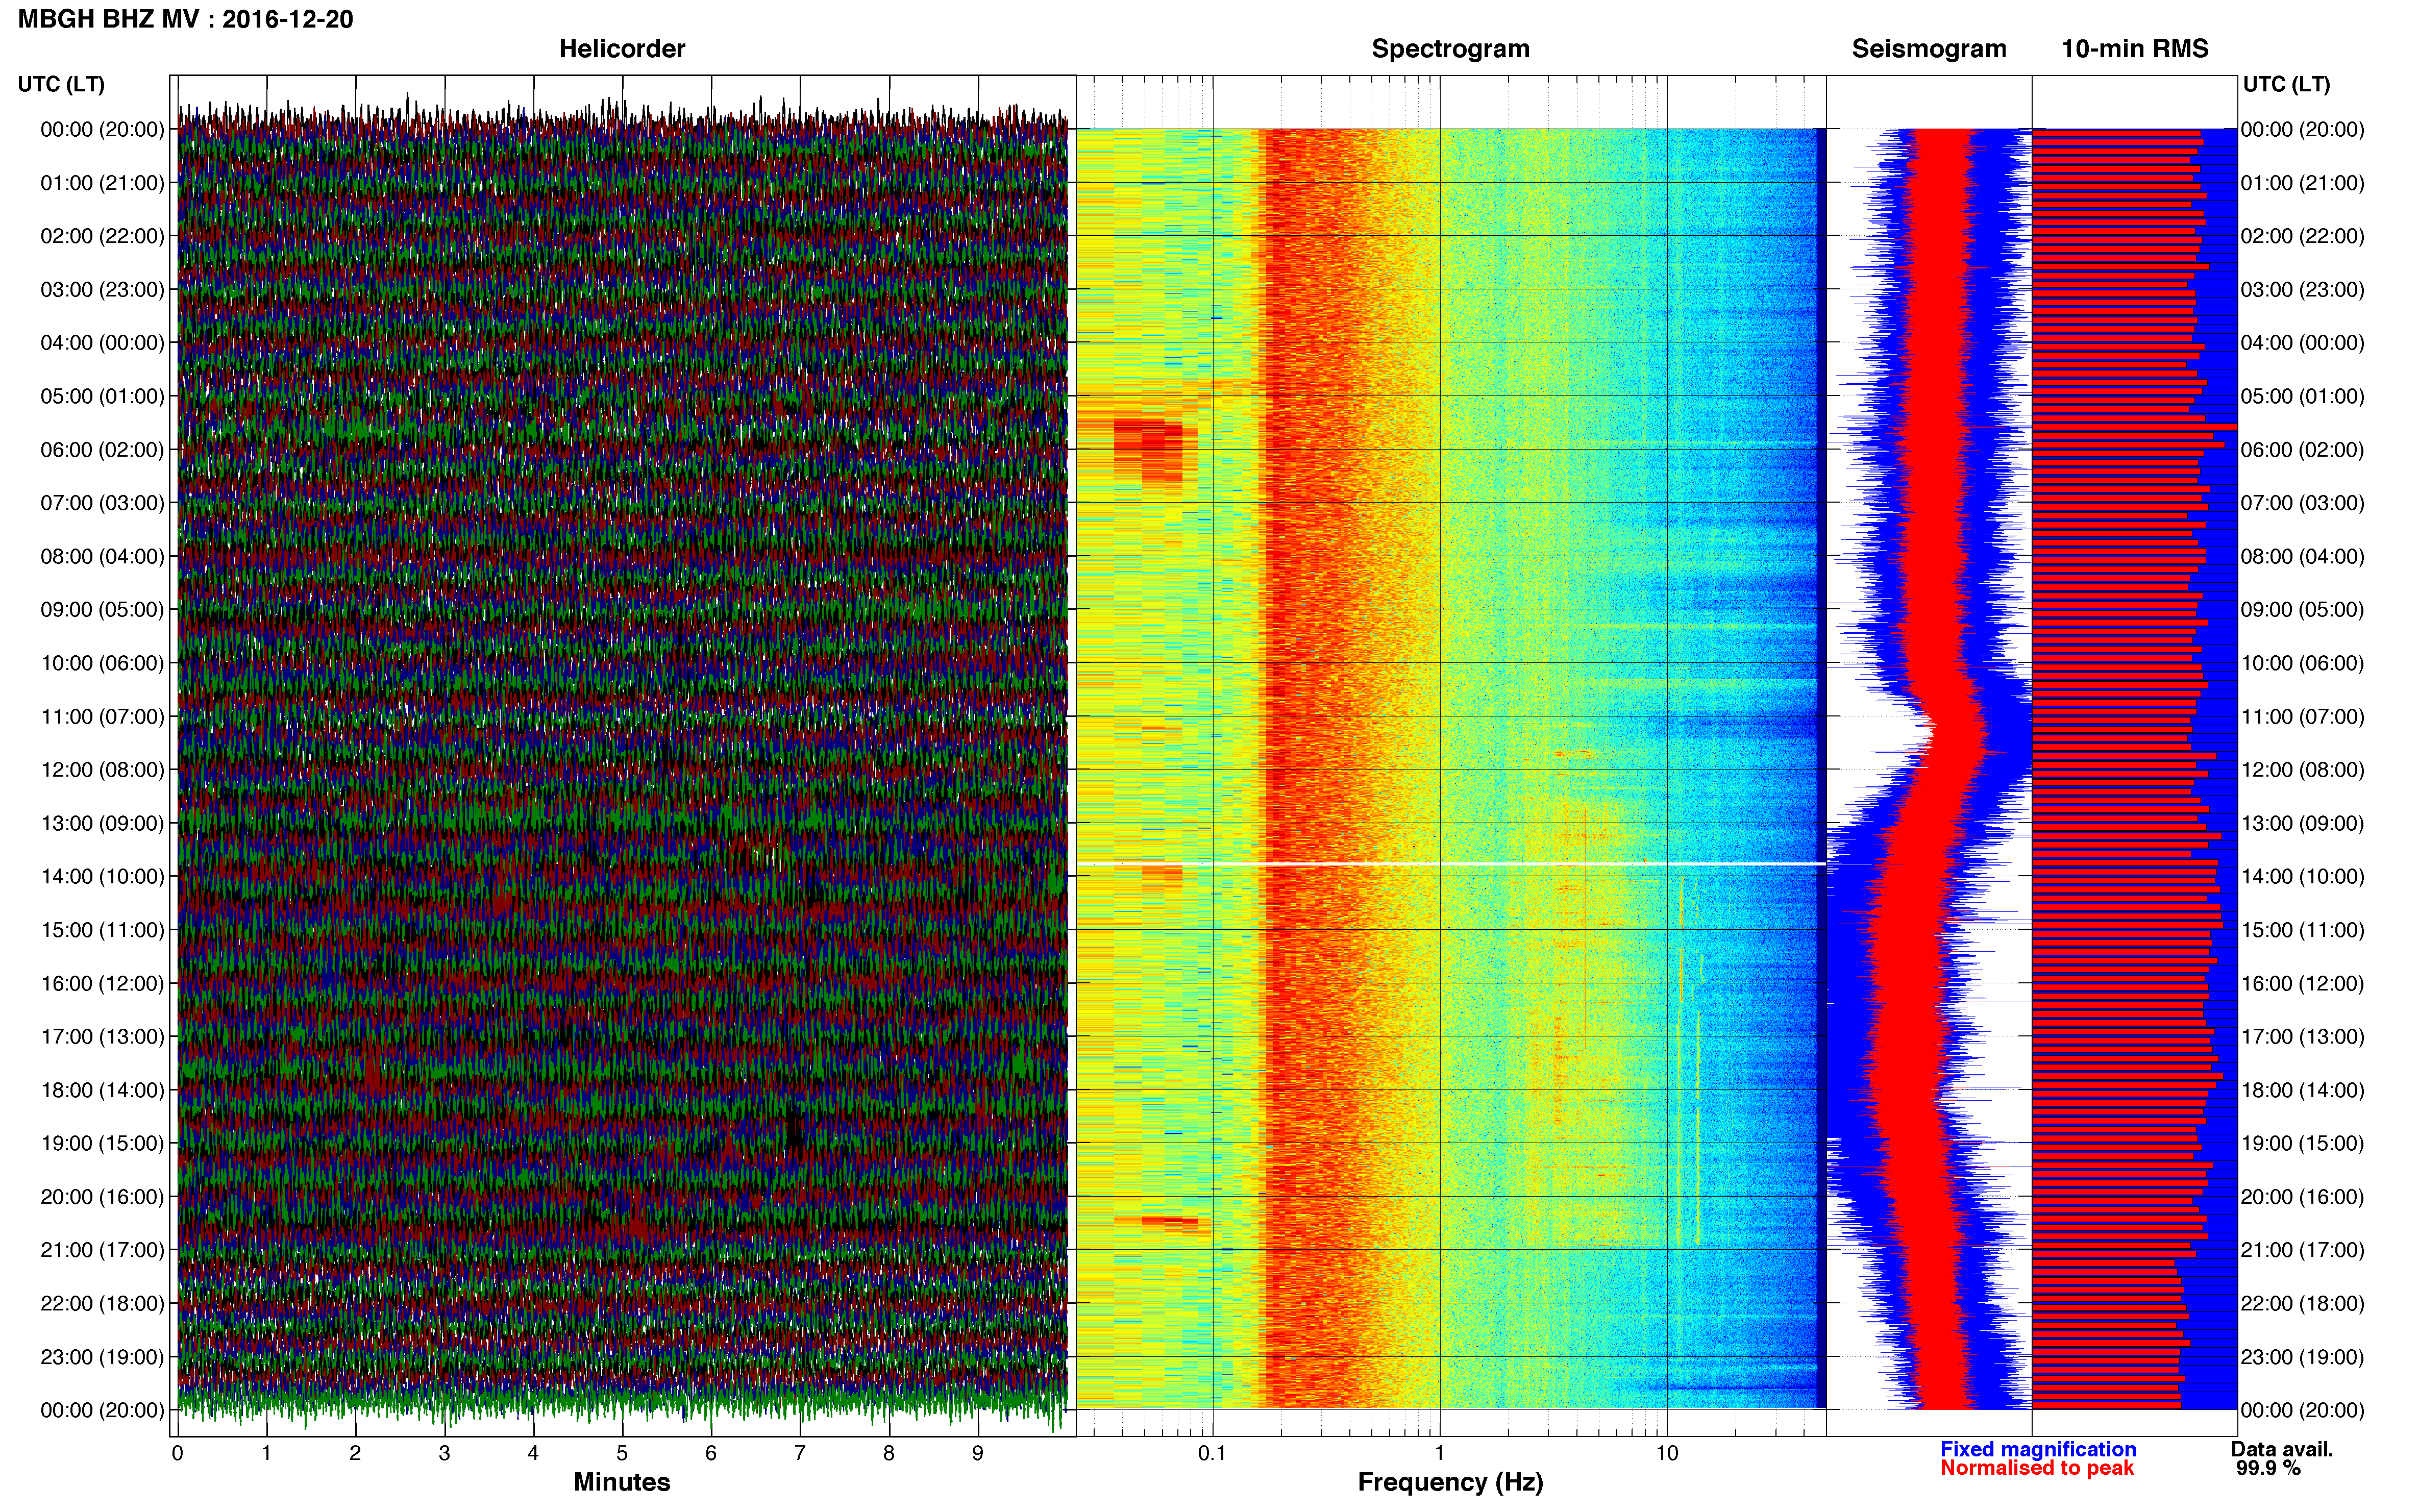Click the 99.9 % availability value
The height and width of the screenshot is (1512, 2419).
coord(2268,1468)
